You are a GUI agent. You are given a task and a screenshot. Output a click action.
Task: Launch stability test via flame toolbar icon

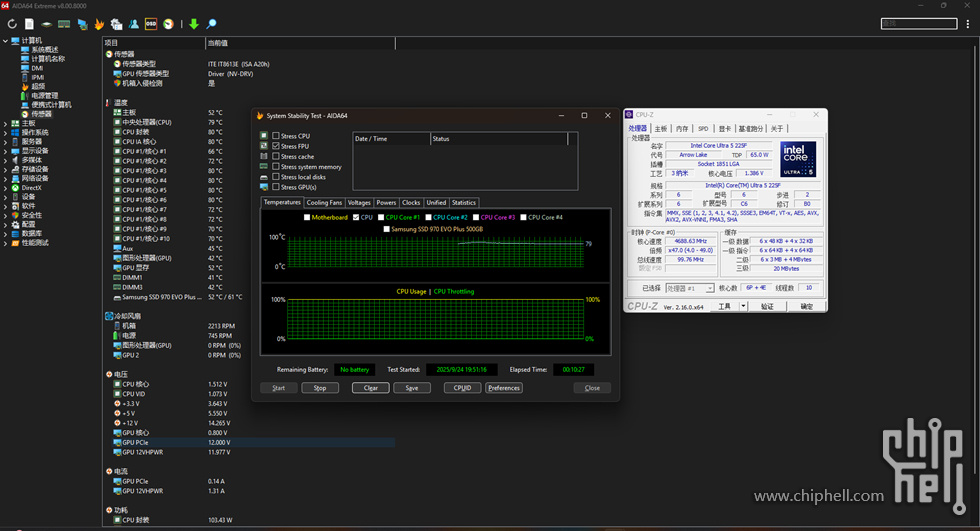(x=99, y=24)
